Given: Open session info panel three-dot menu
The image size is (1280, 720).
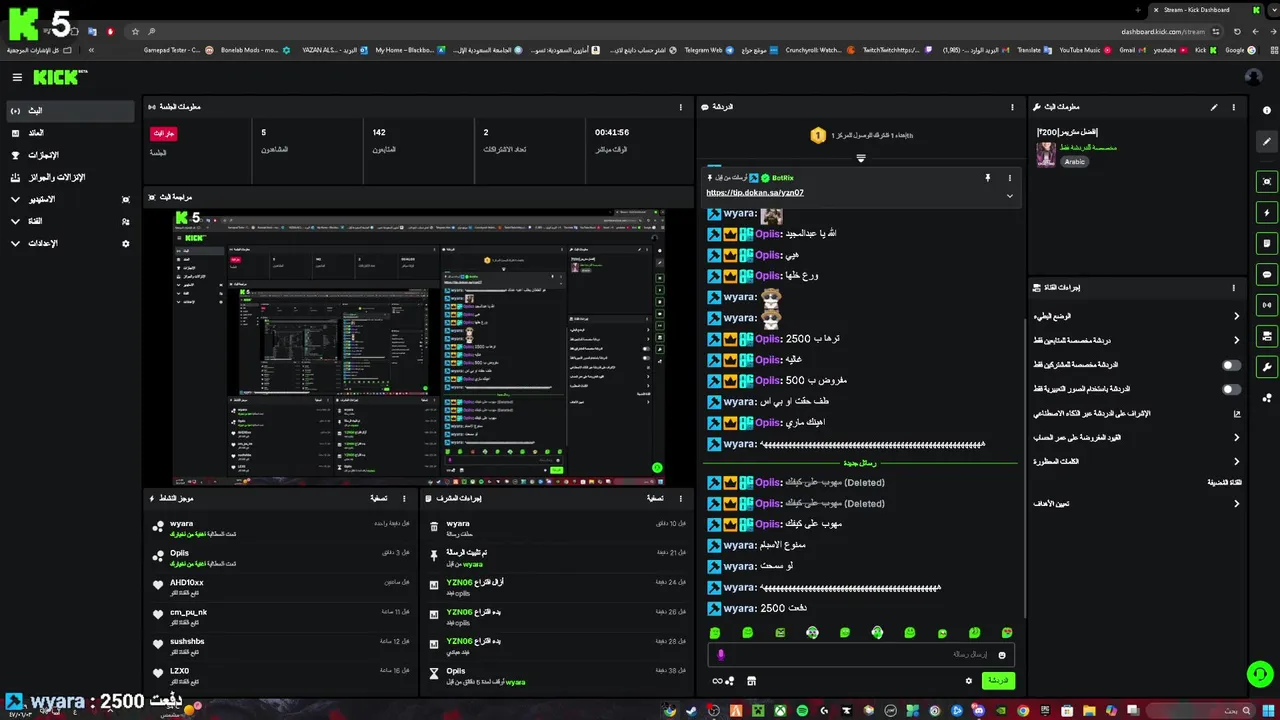Looking at the screenshot, I should pyautogui.click(x=681, y=107).
